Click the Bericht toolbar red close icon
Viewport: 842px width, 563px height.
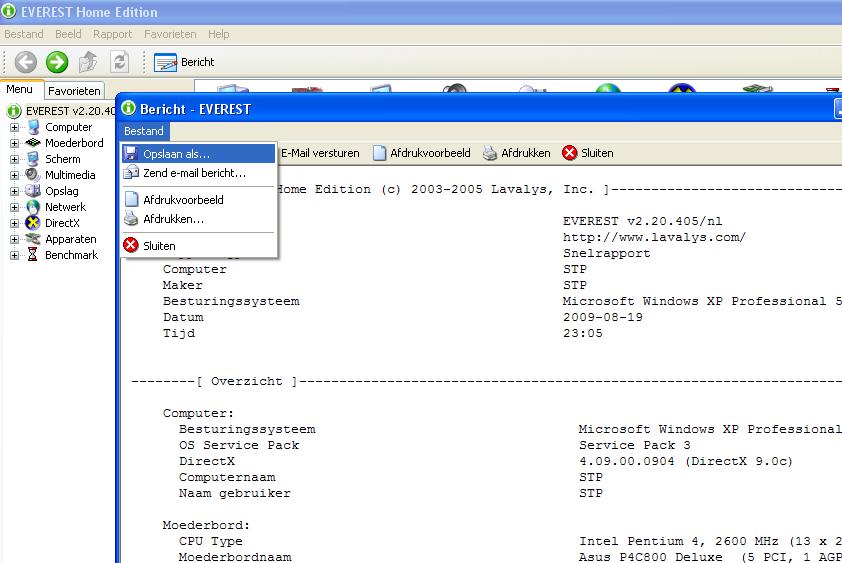(569, 153)
